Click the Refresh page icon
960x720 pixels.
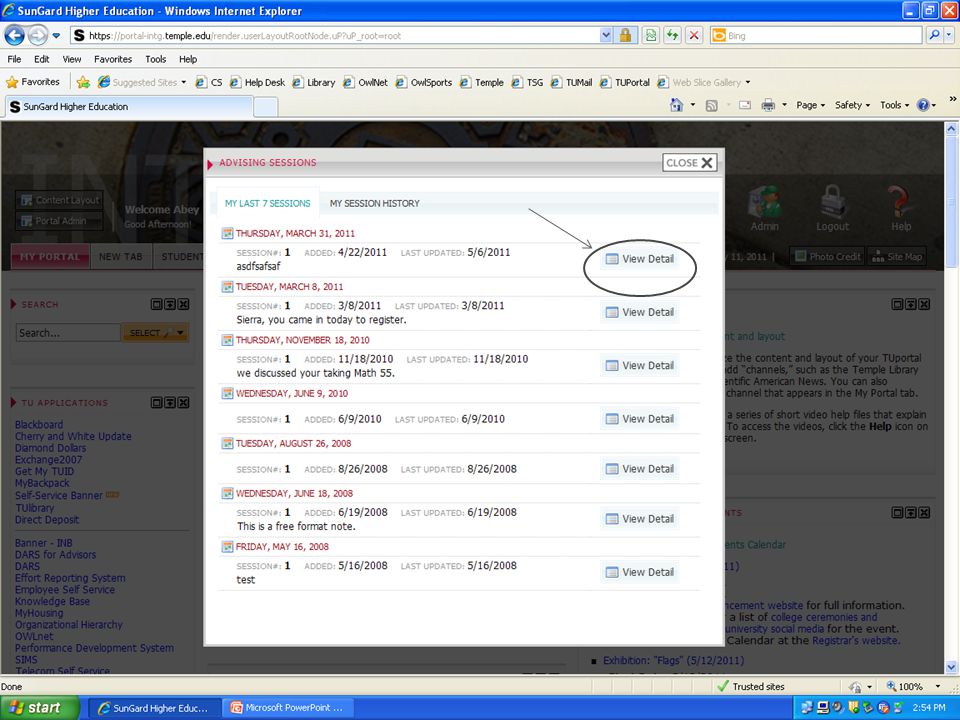coord(672,36)
